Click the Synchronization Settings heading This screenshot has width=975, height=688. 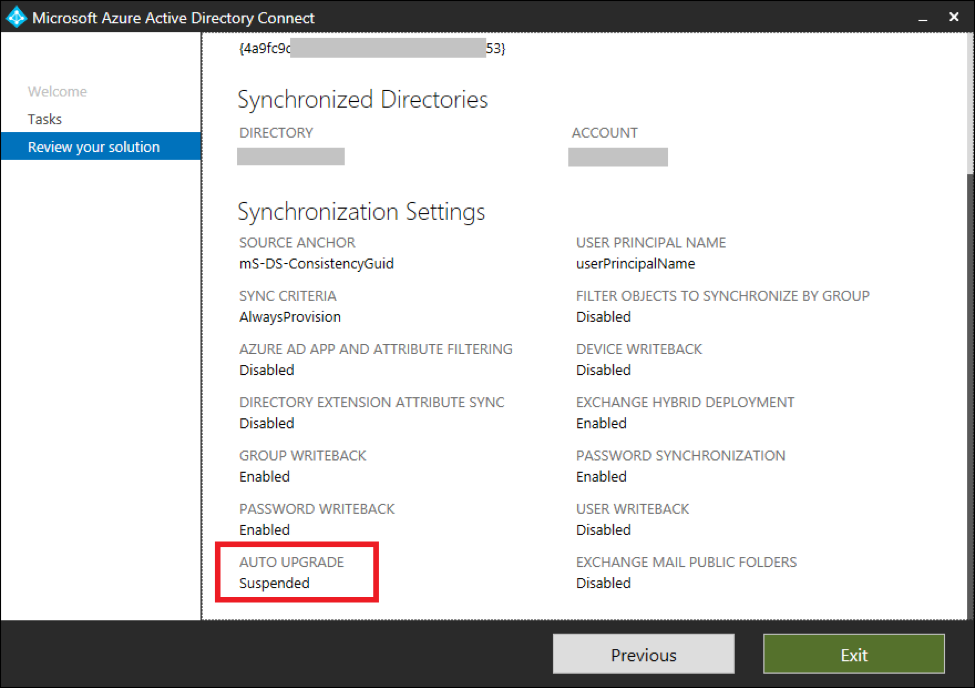point(361,211)
